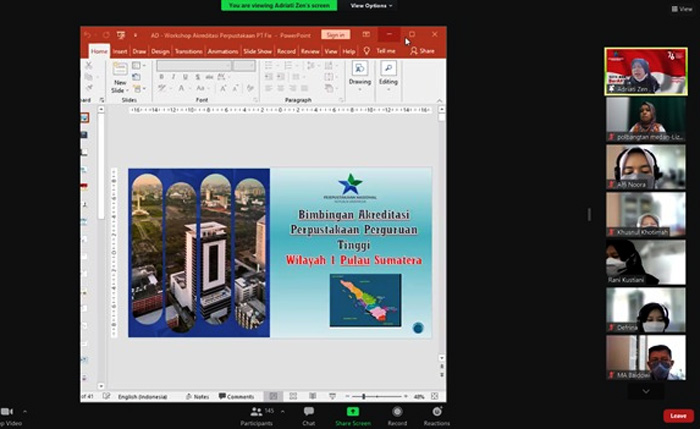Click the Format Painter icon
Viewport: 700px width, 429px height.
coord(88,88)
